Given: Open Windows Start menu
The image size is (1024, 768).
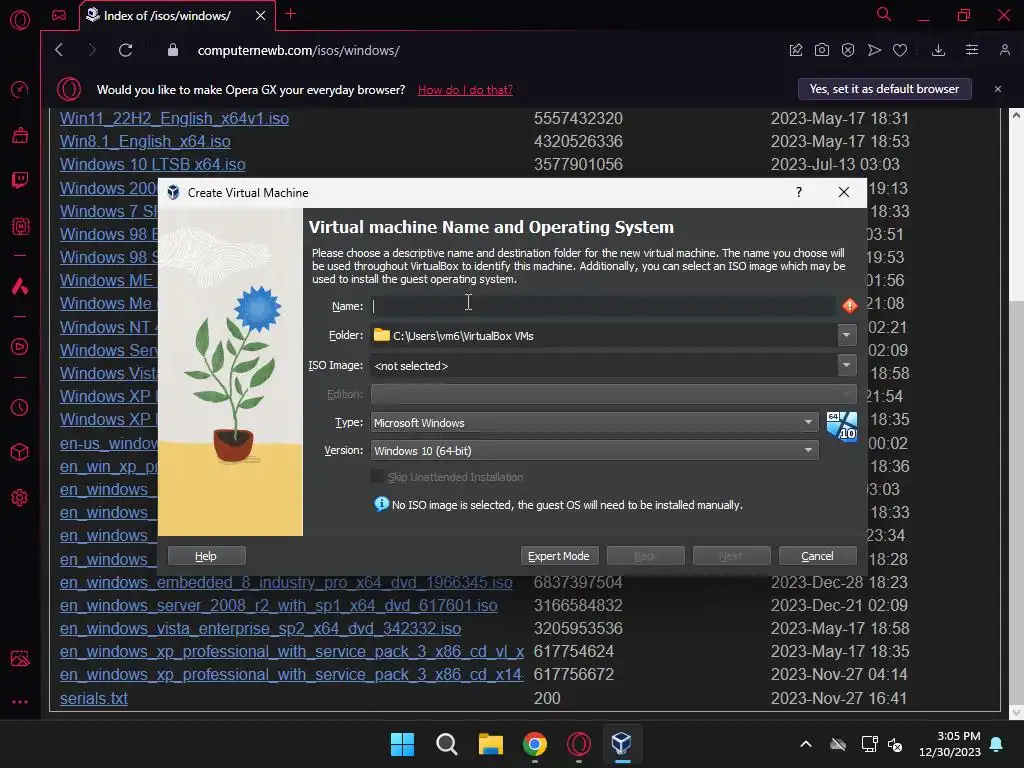Looking at the screenshot, I should [x=402, y=744].
